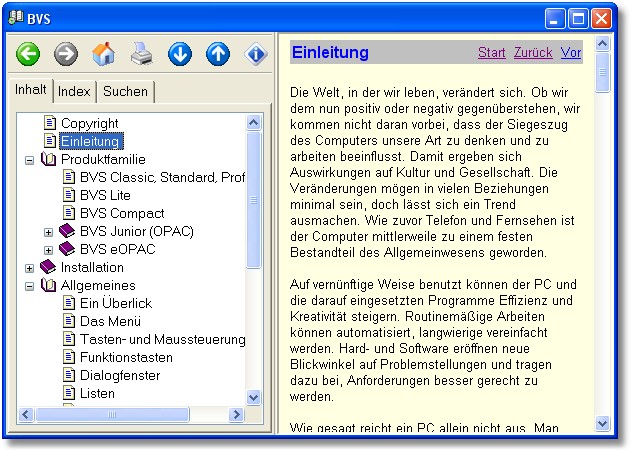
Task: Open the Home page icon
Action: click(104, 54)
